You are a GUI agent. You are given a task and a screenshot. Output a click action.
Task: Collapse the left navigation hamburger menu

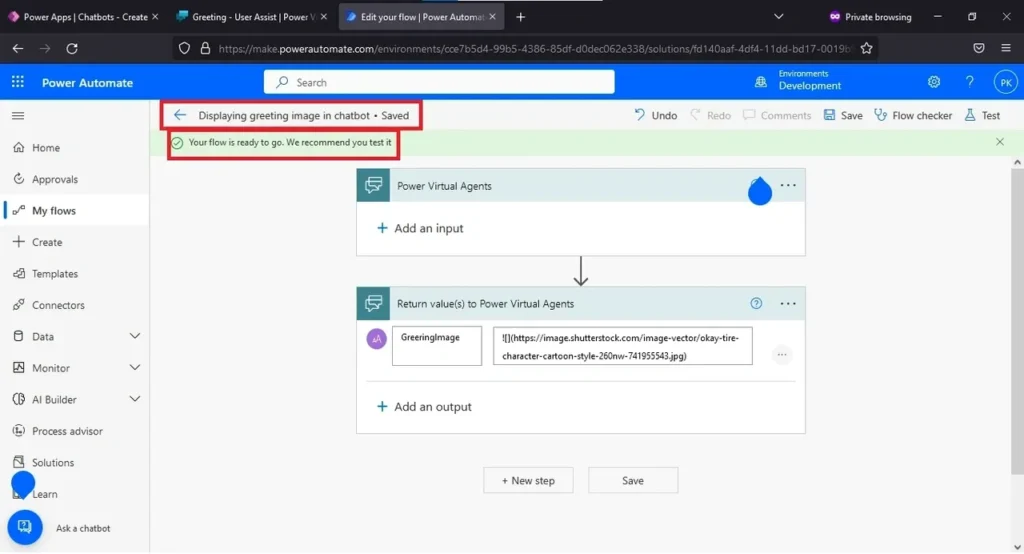pyautogui.click(x=18, y=116)
